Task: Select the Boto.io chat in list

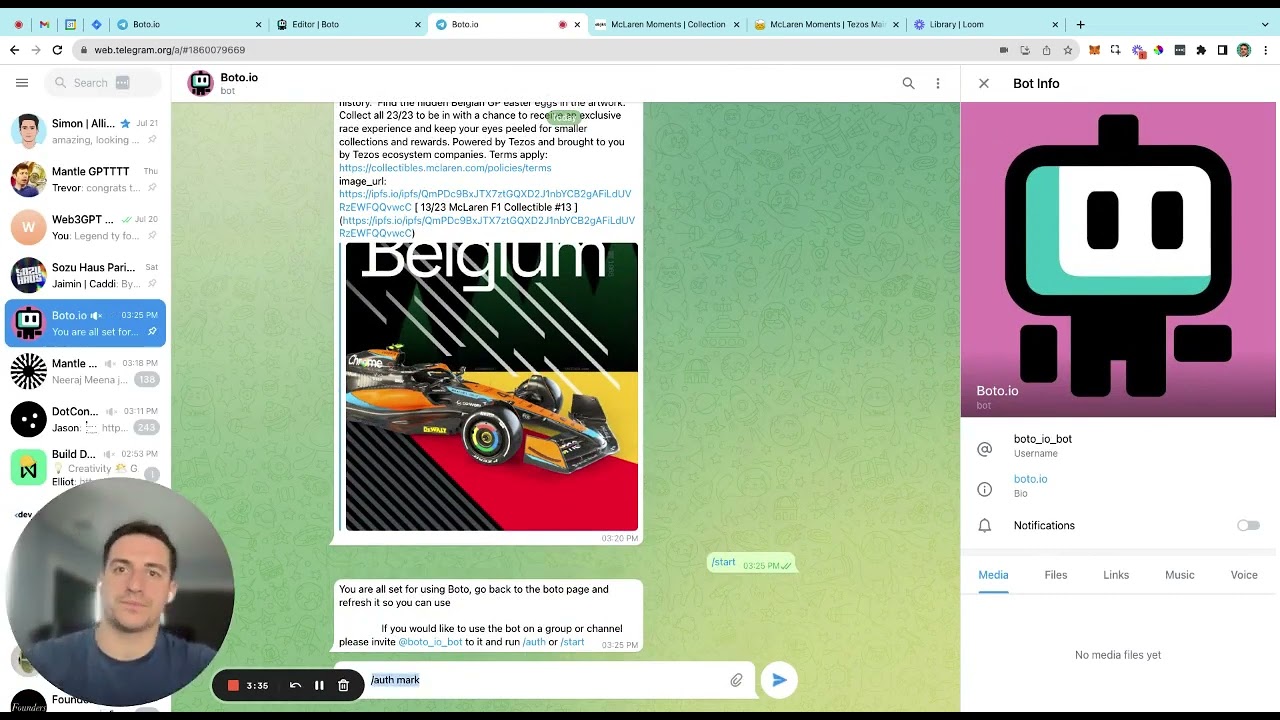Action: (x=85, y=323)
